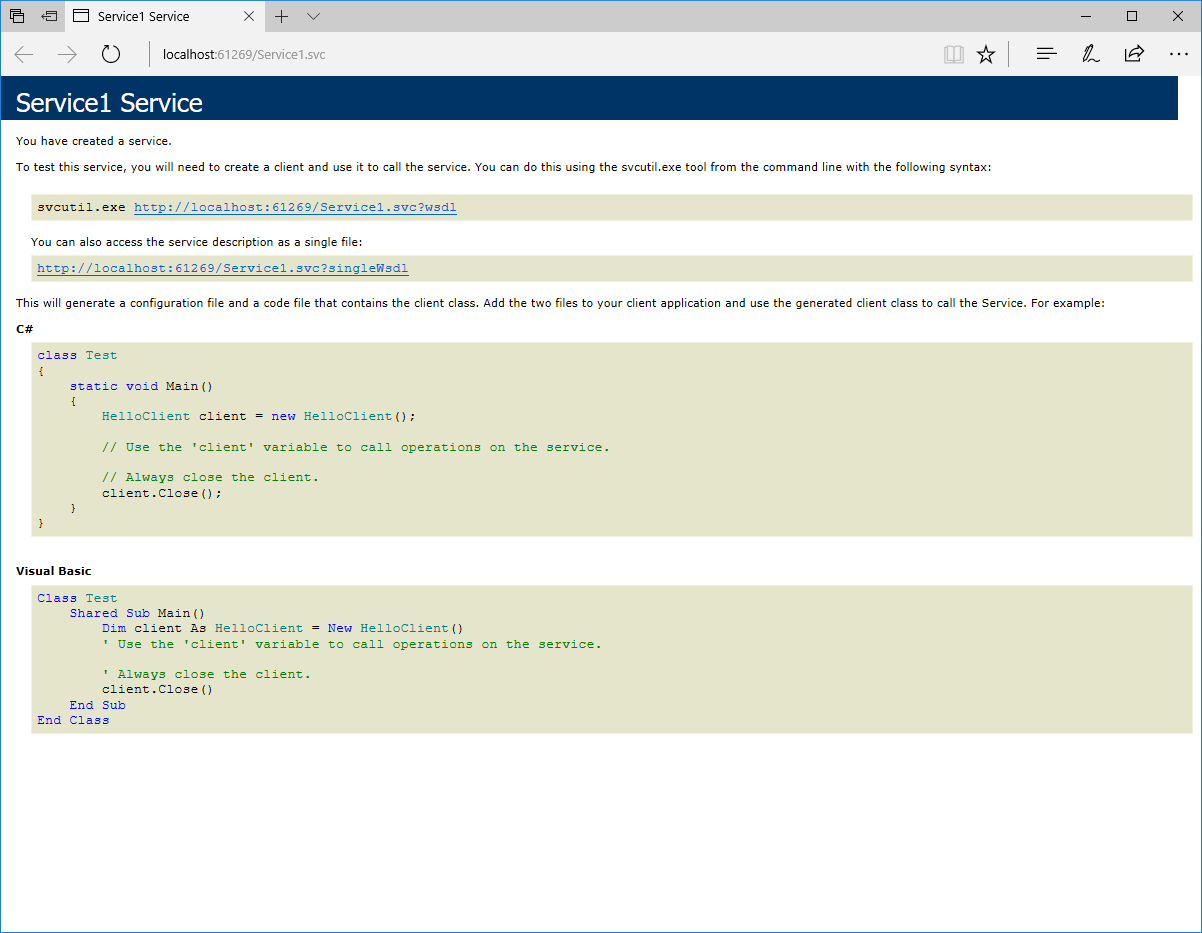Click the C# line 'HelloClient client = new HelloClient();'
Screen dimensions: 1202x933
pos(258,416)
